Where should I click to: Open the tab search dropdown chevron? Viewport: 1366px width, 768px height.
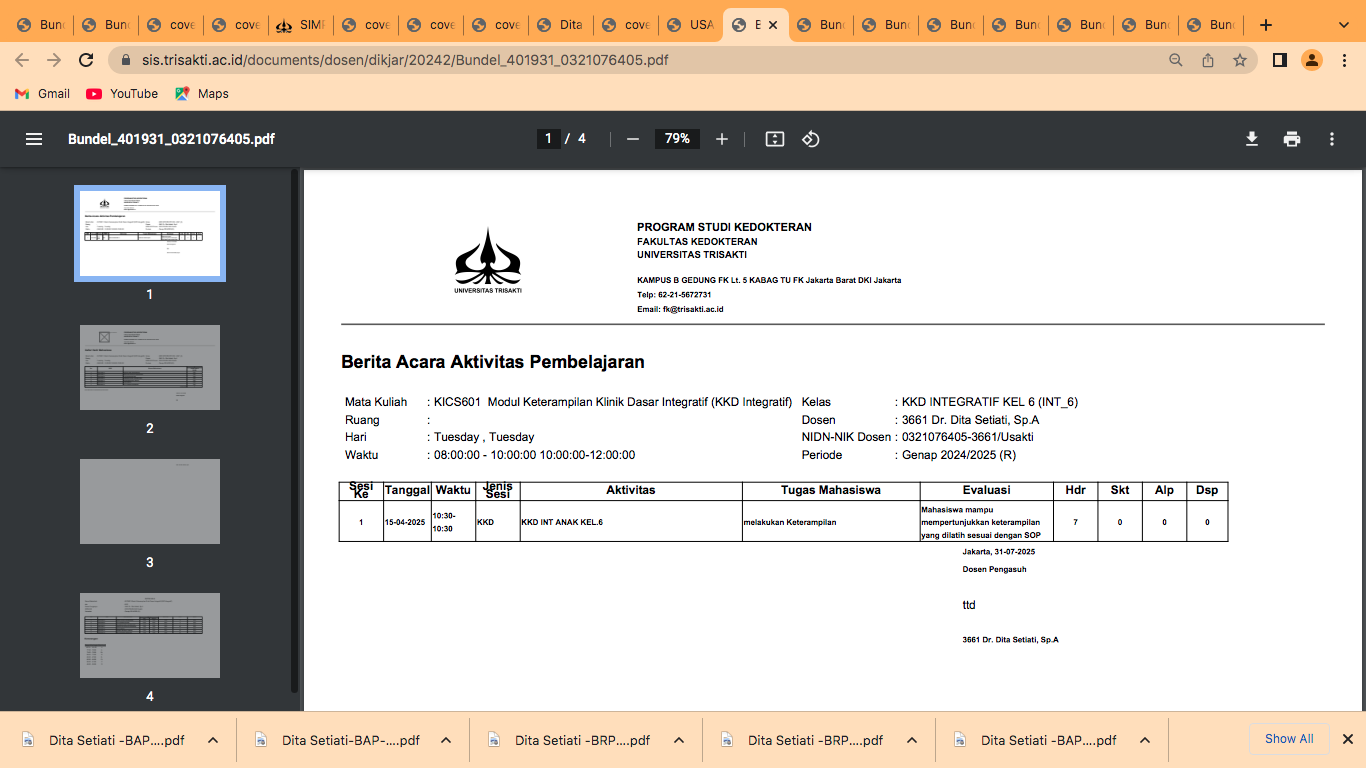tap(1345, 25)
